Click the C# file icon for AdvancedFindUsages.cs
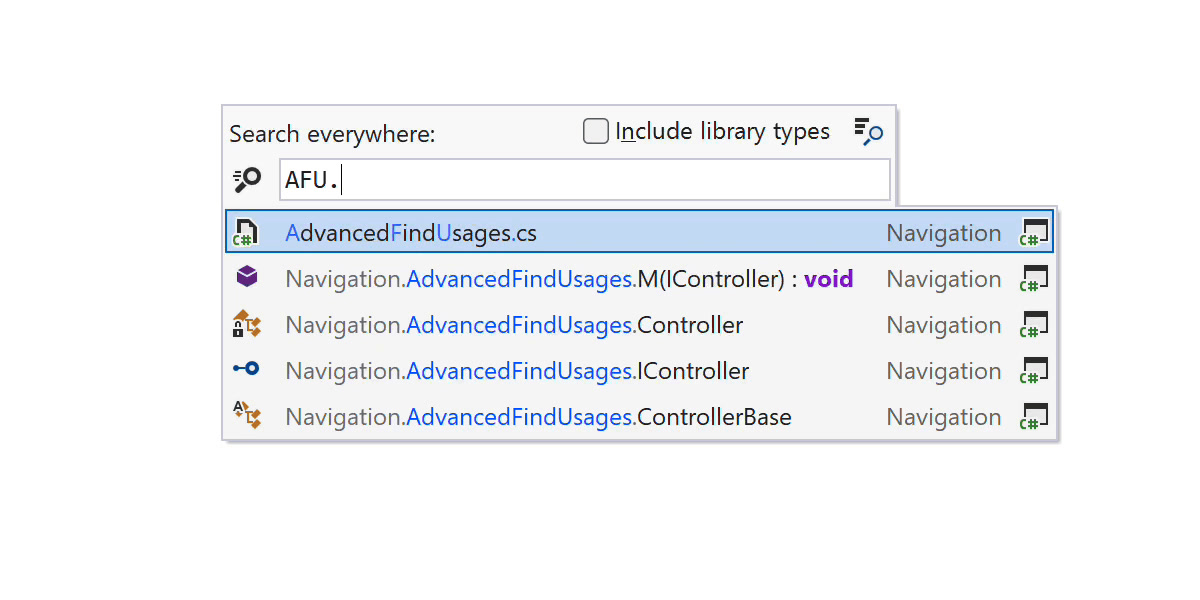 point(246,233)
